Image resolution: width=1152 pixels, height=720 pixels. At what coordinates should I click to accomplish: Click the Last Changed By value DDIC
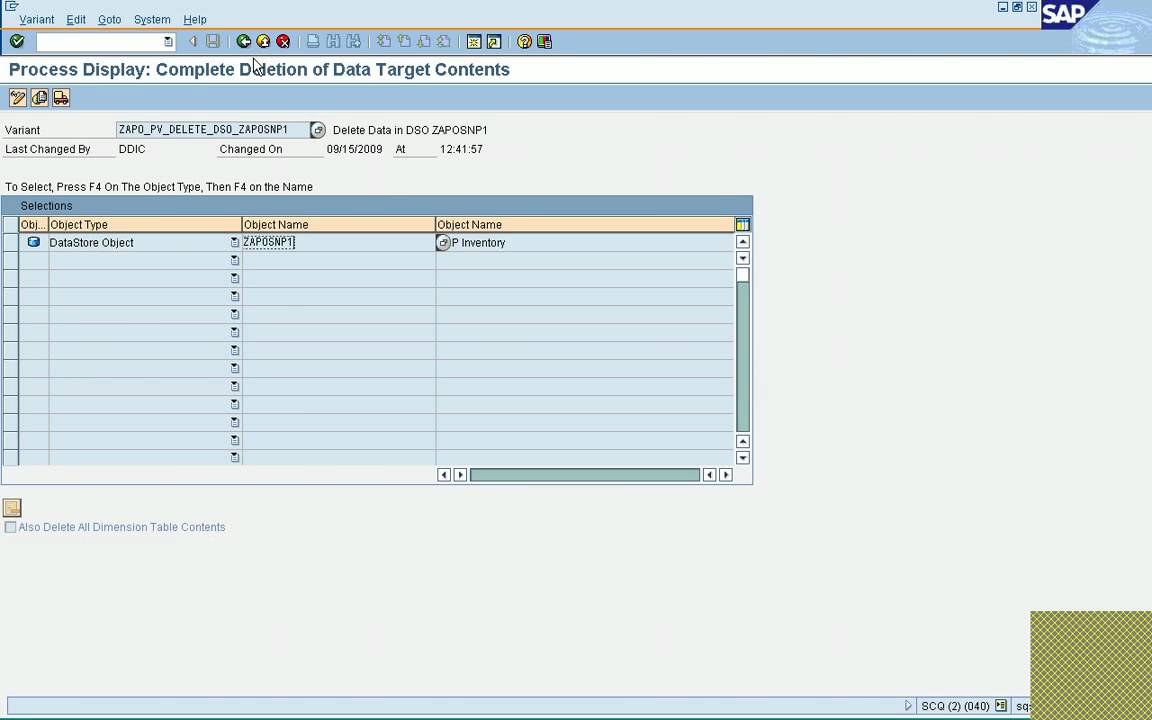click(132, 149)
